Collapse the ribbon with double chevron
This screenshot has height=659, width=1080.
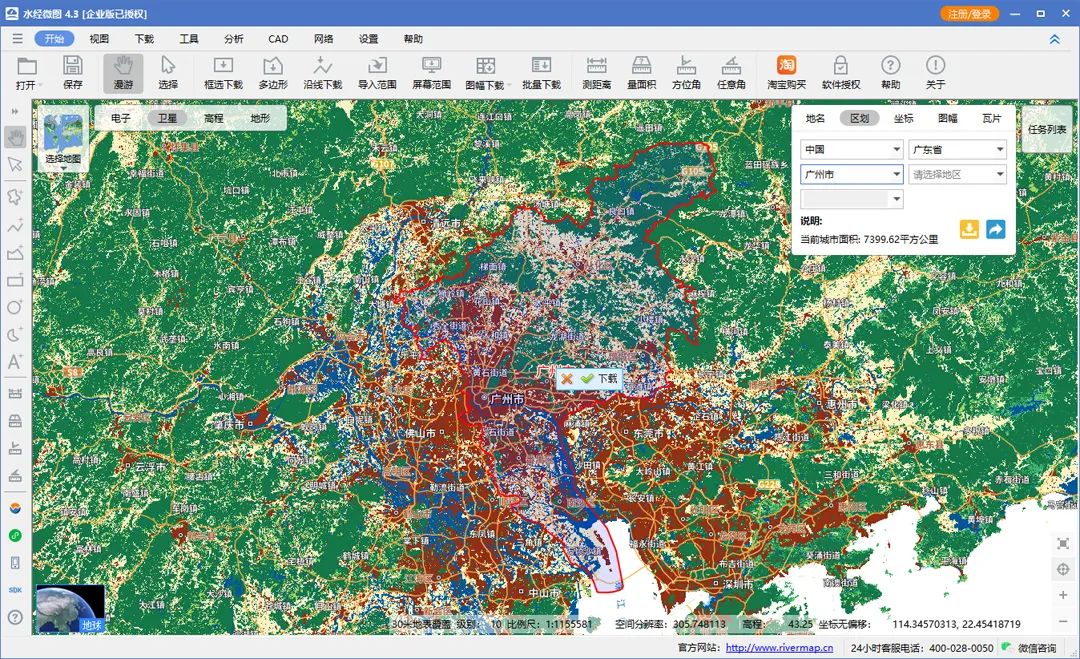click(1055, 39)
